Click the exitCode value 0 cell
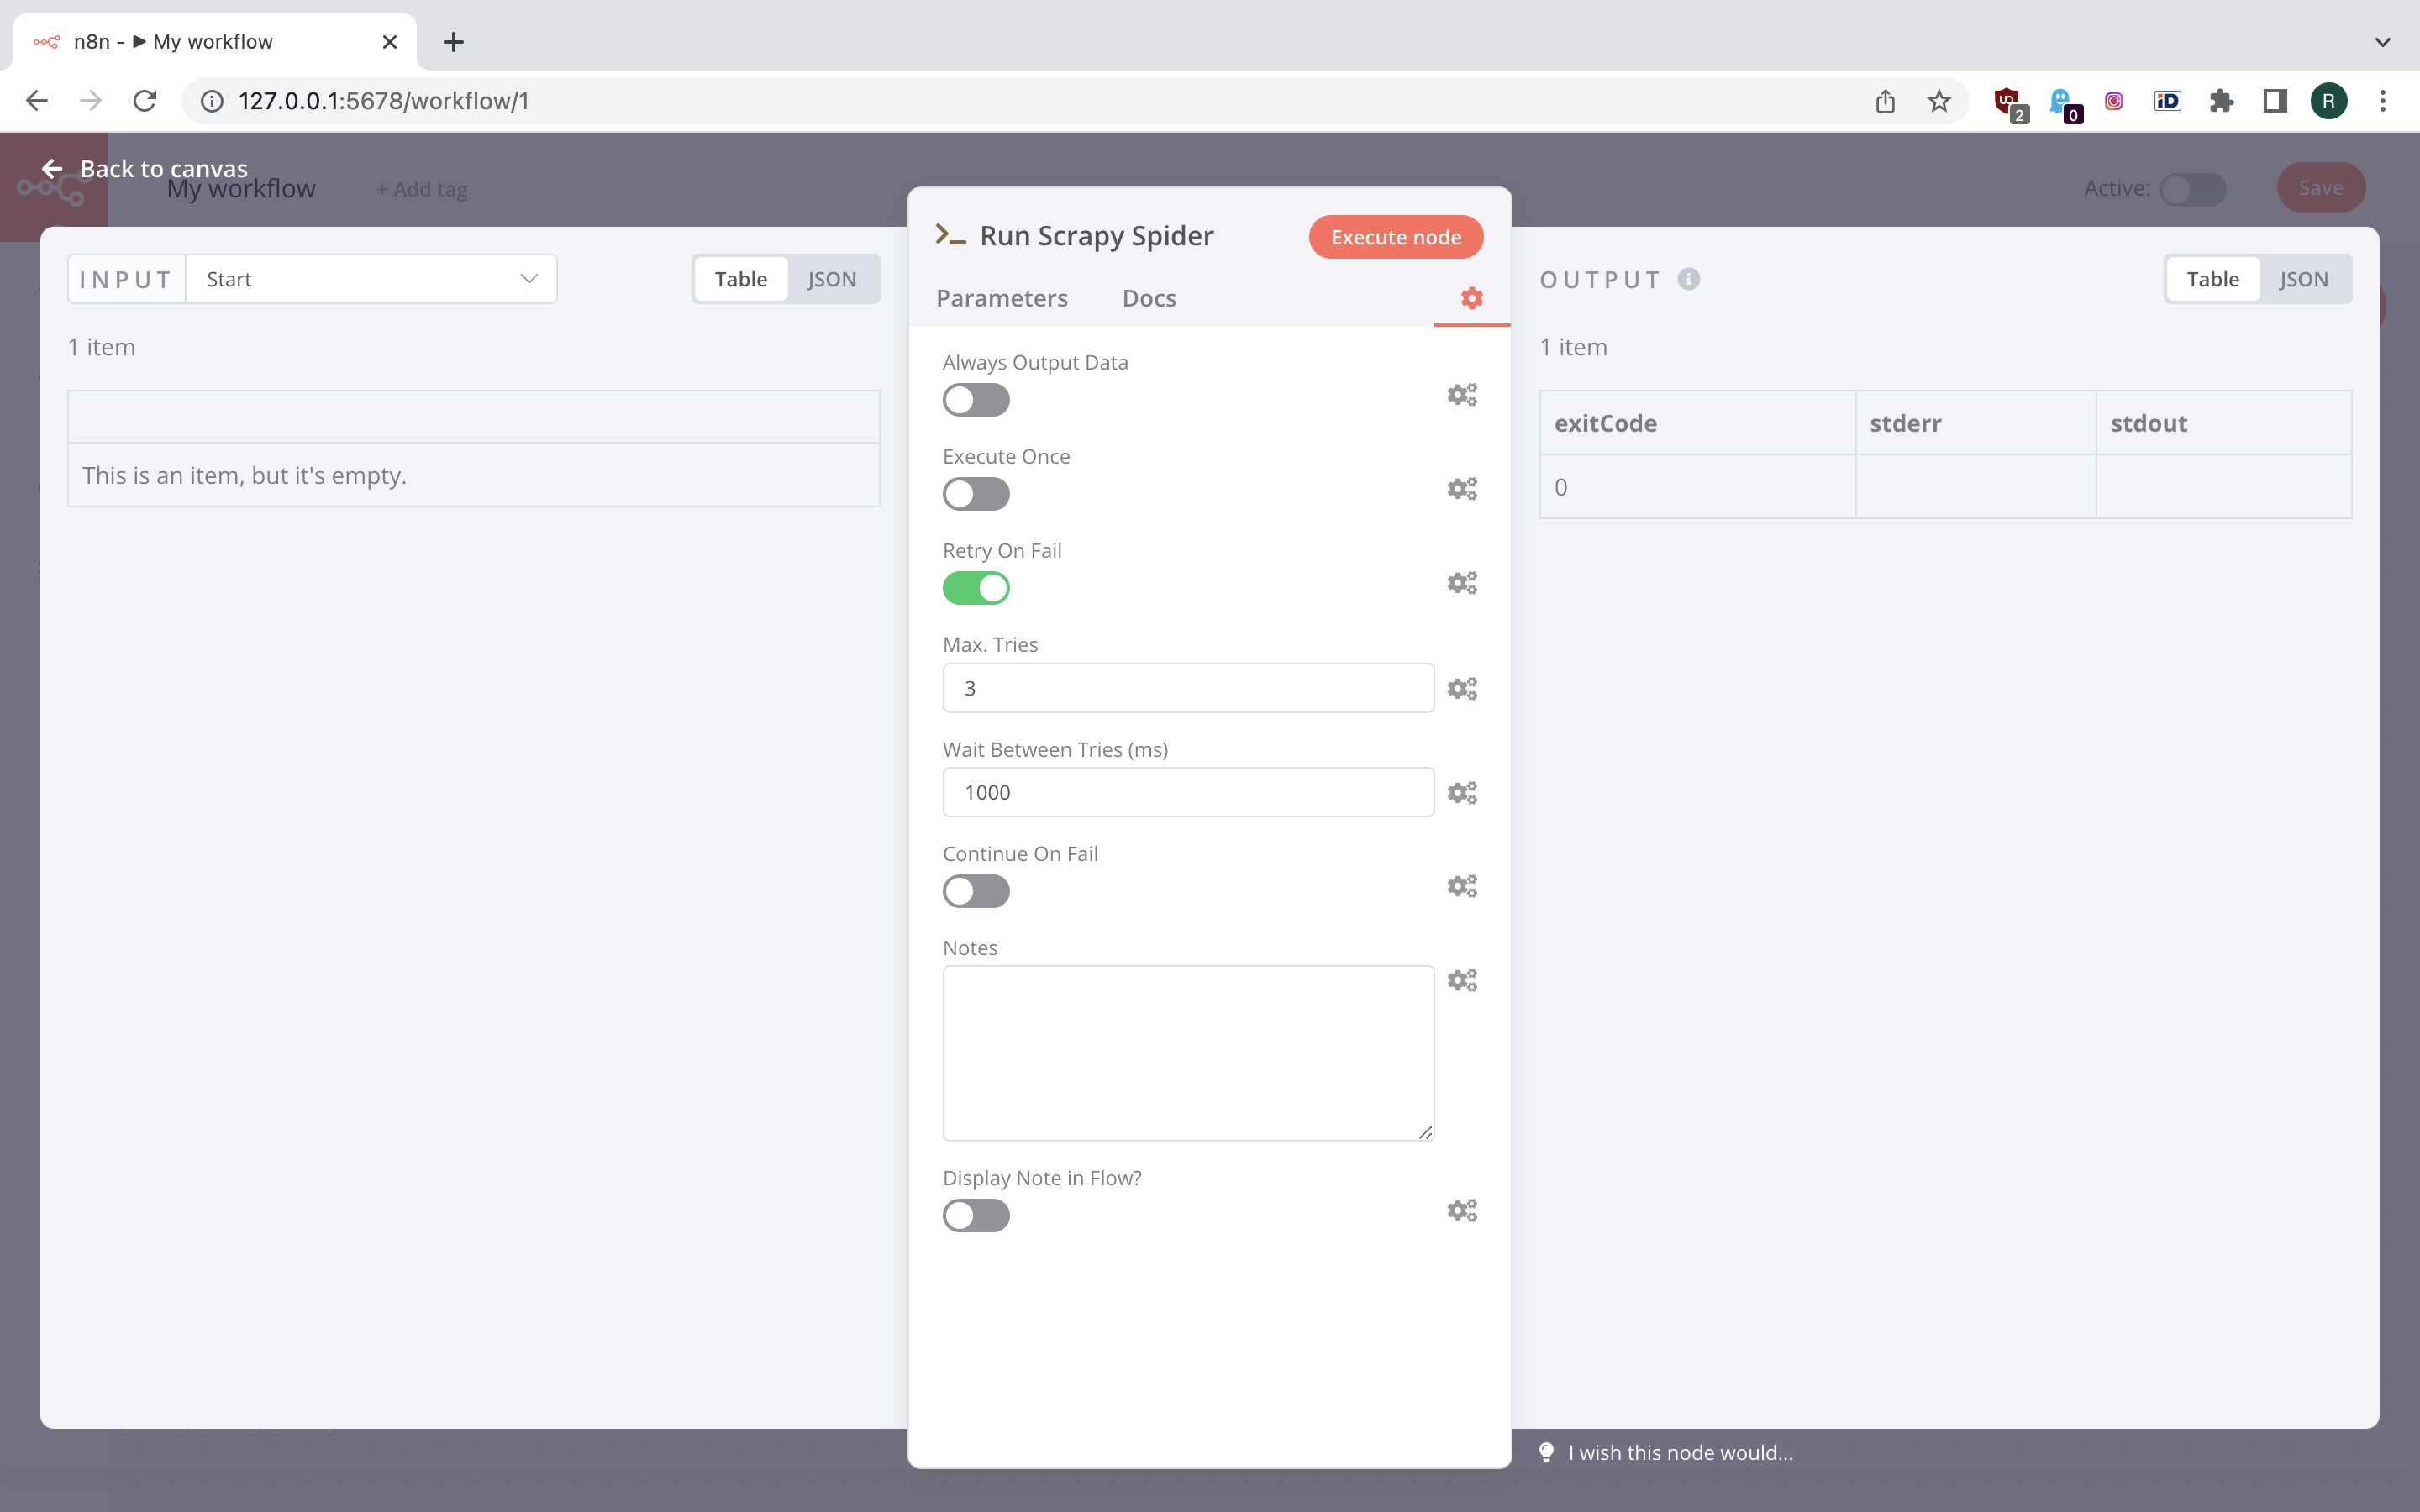The height and width of the screenshot is (1512, 2420). [x=1698, y=487]
